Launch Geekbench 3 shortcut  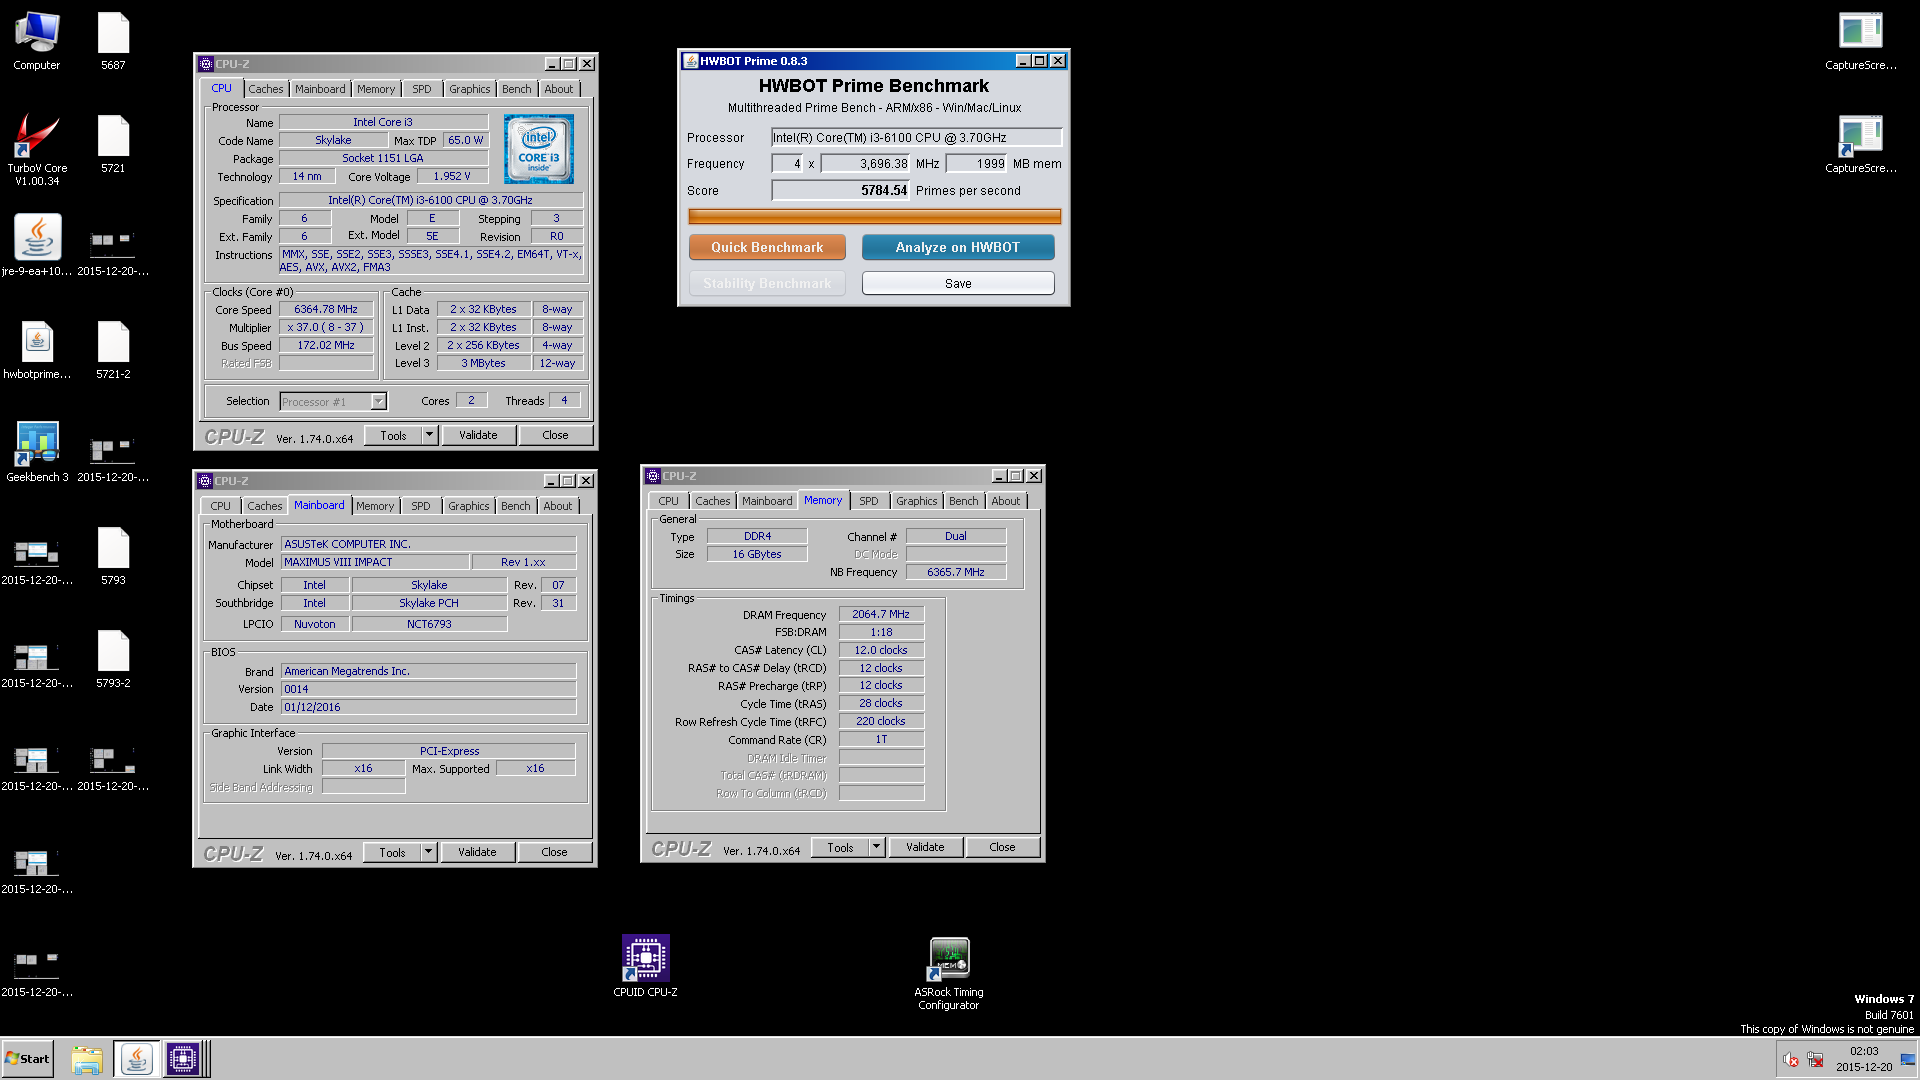click(37, 452)
